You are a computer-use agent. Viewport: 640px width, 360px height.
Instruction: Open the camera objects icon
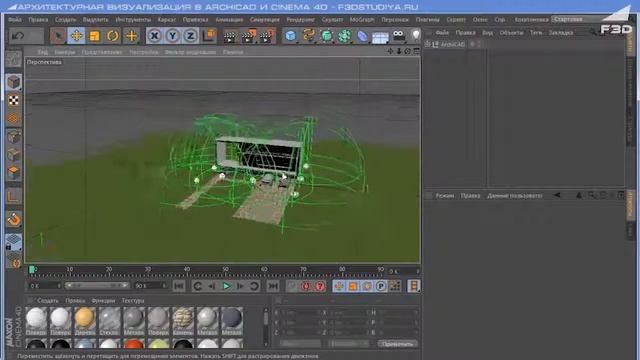coord(398,35)
